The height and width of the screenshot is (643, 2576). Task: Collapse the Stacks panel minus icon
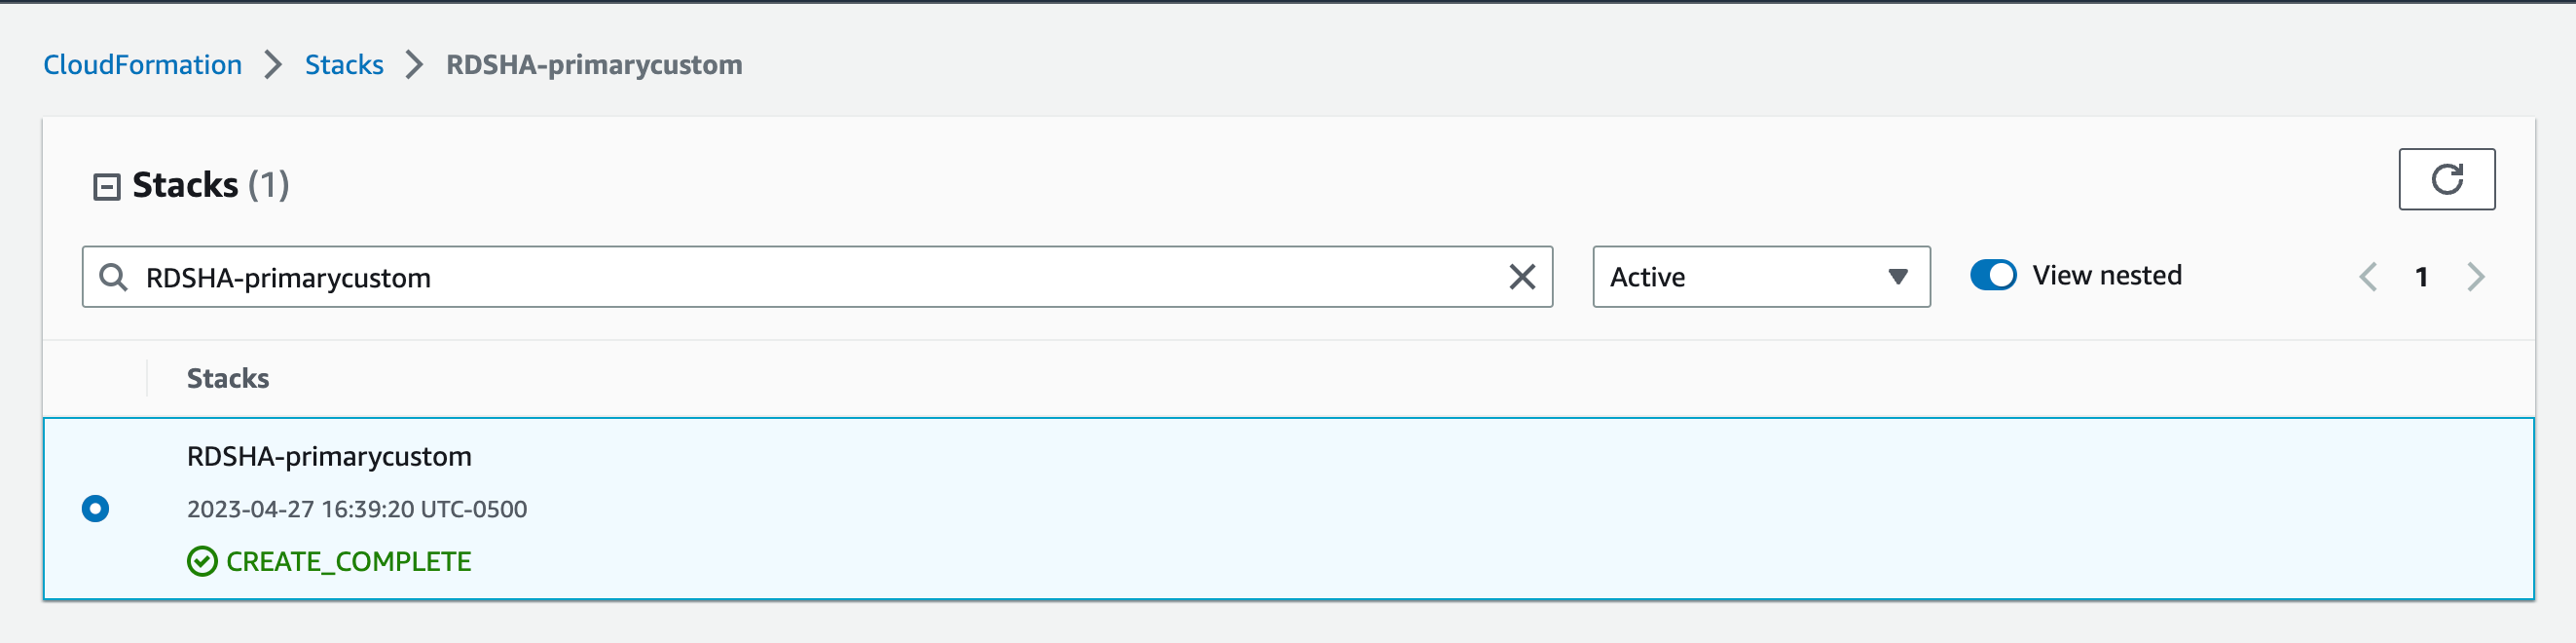[x=106, y=187]
